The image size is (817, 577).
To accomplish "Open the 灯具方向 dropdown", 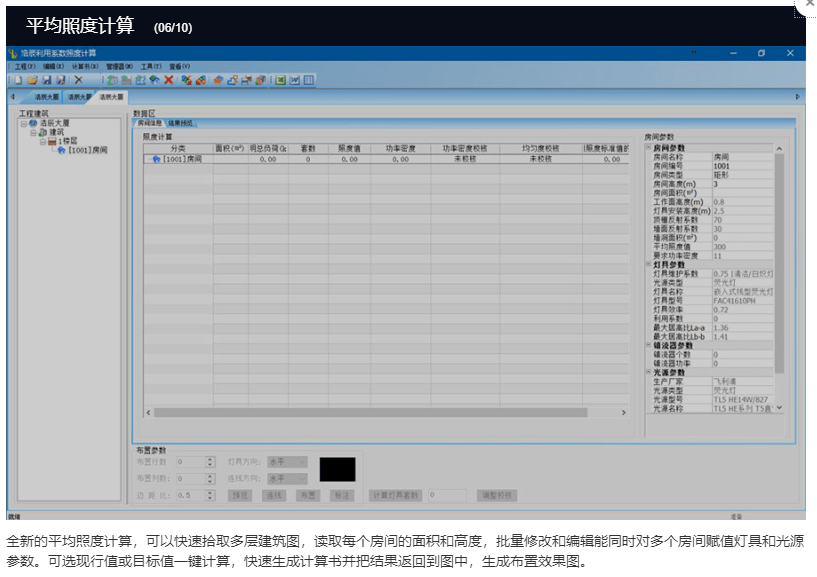I will point(288,462).
